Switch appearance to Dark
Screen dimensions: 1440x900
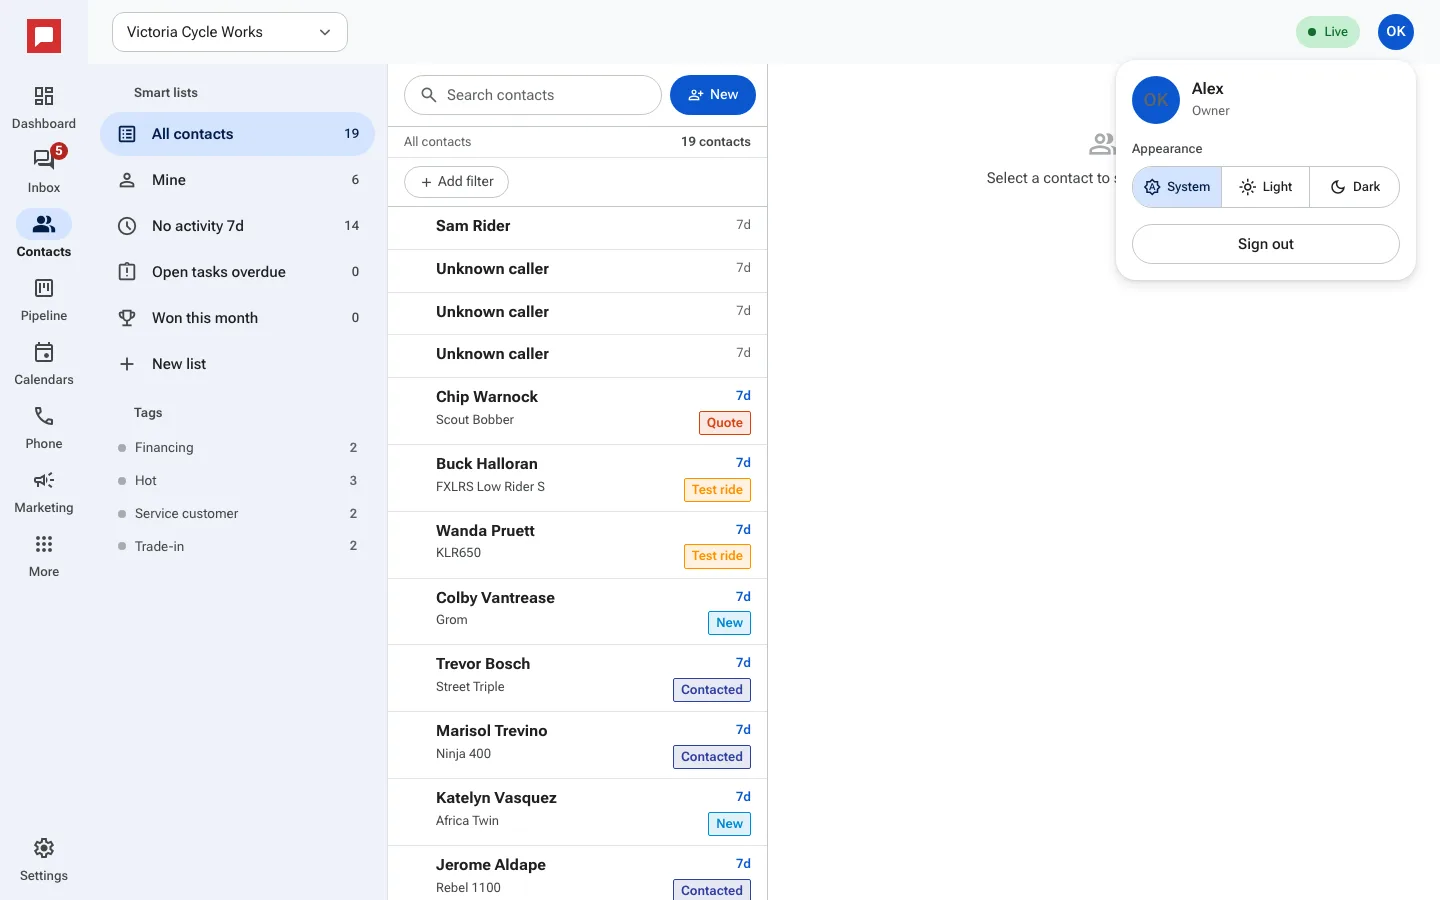click(1355, 187)
